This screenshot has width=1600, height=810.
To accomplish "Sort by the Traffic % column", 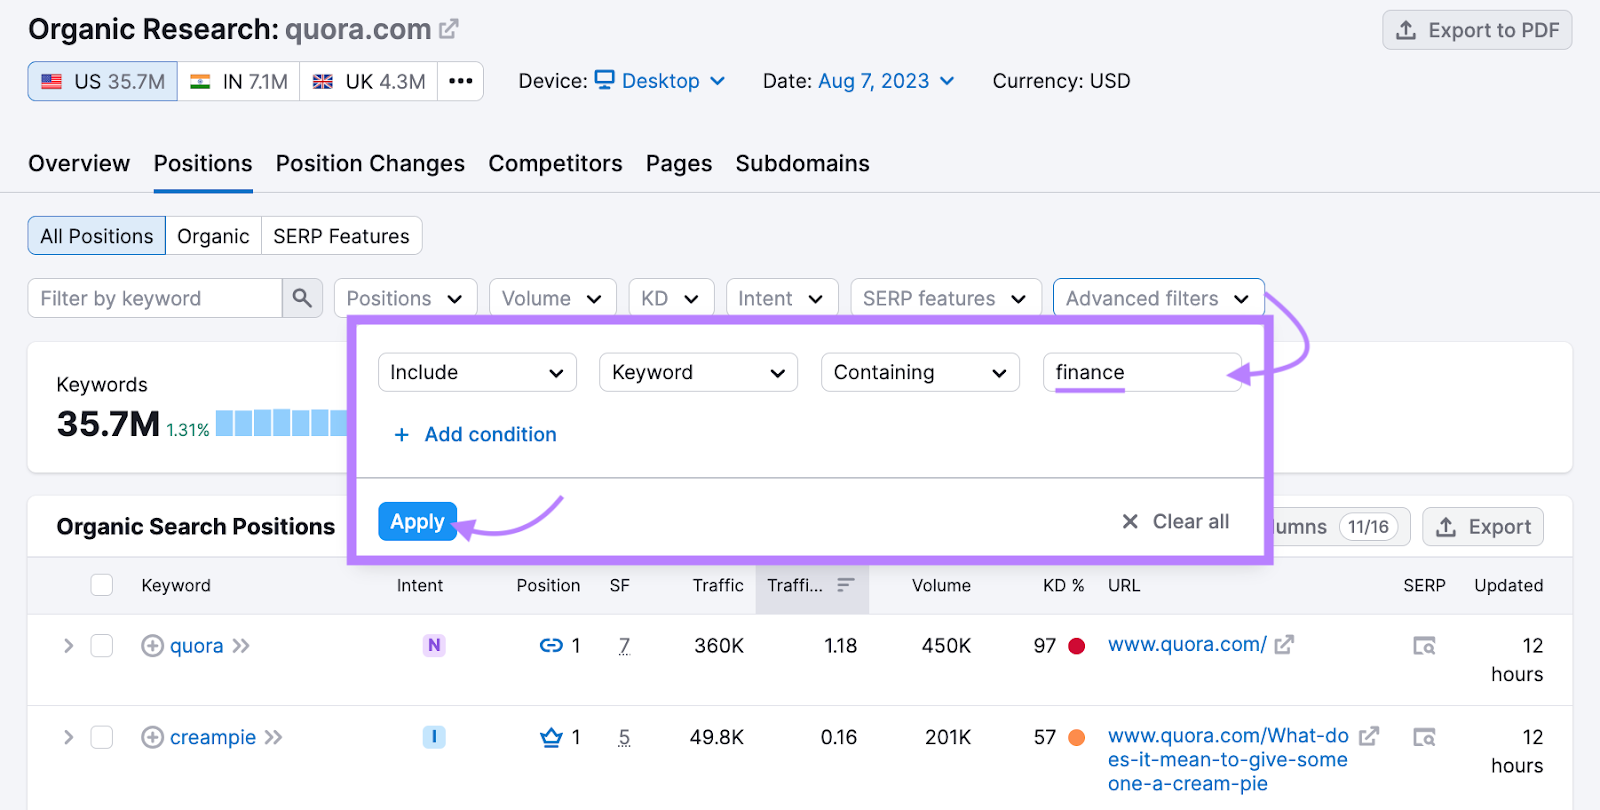I will (x=811, y=585).
